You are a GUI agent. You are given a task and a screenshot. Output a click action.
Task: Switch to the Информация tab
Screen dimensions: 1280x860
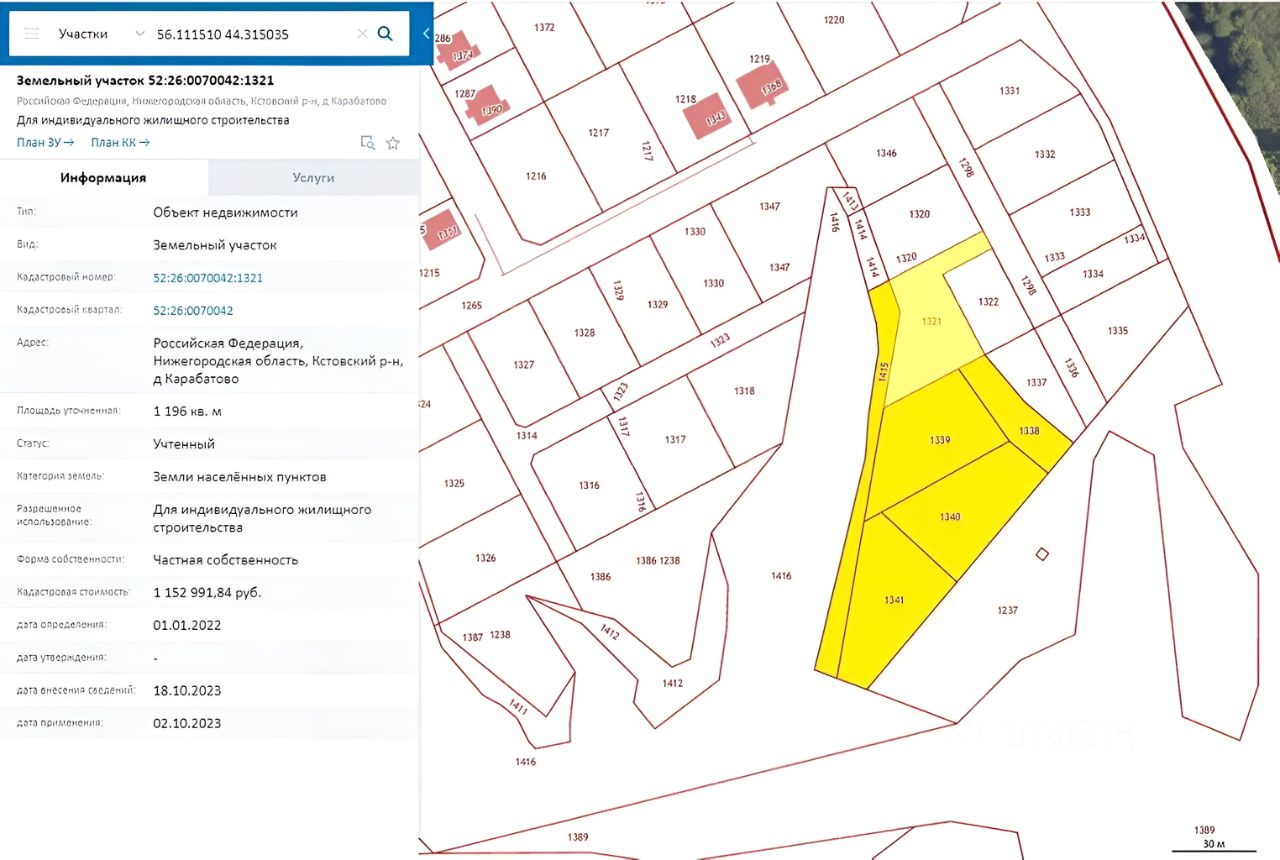click(104, 177)
